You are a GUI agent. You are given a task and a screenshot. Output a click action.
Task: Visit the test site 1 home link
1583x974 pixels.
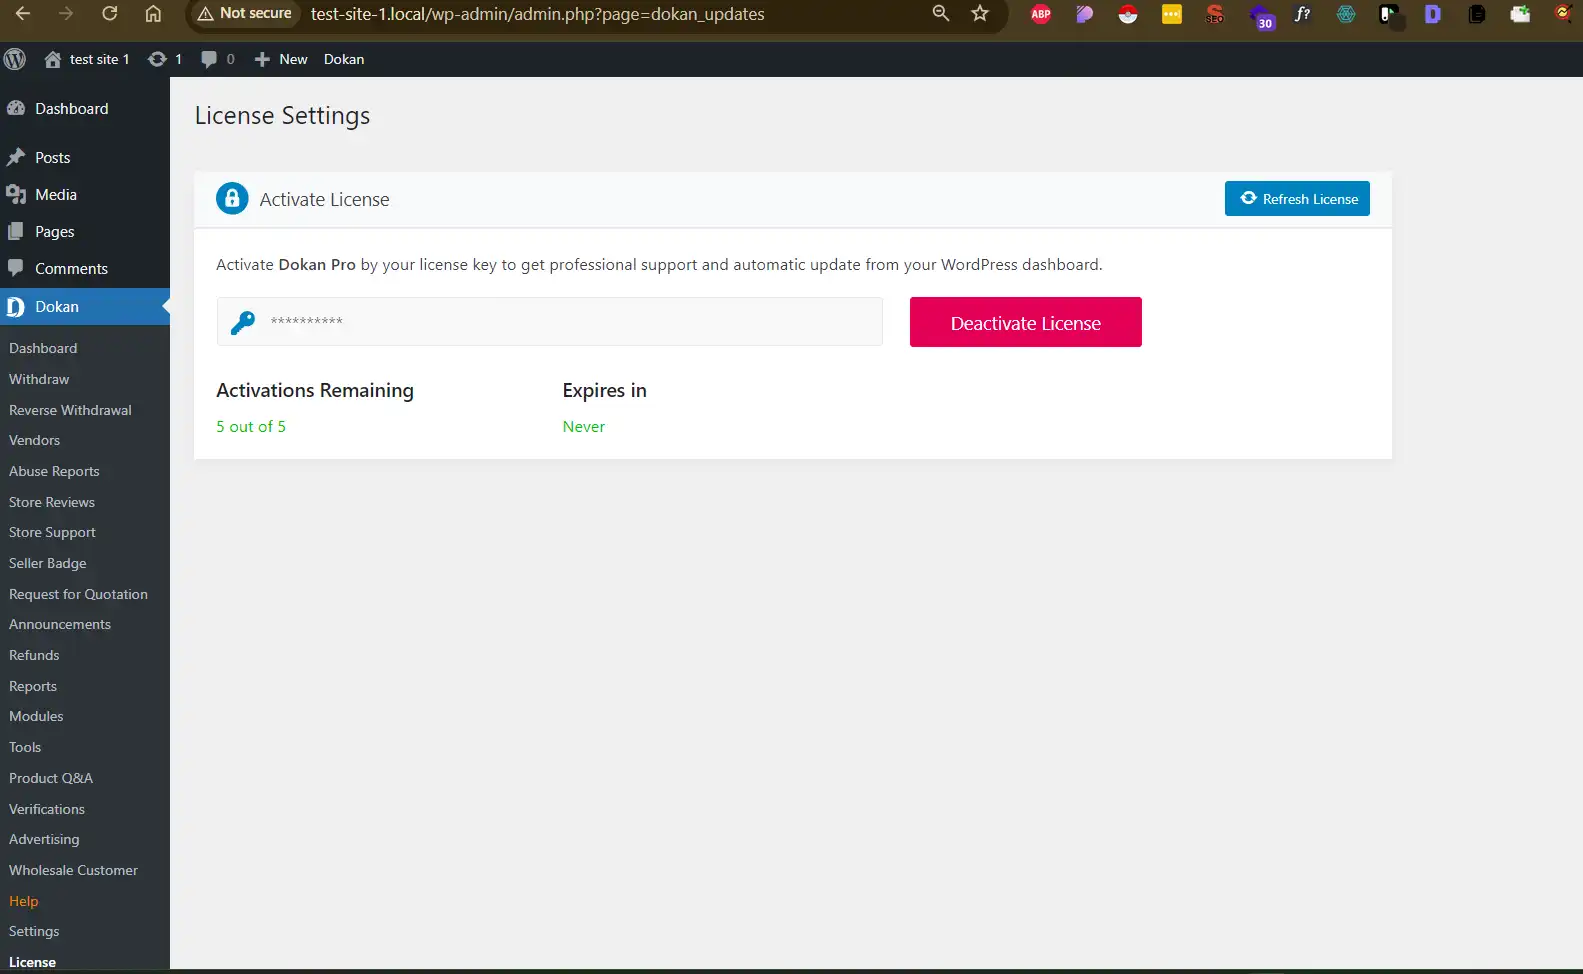click(x=87, y=59)
